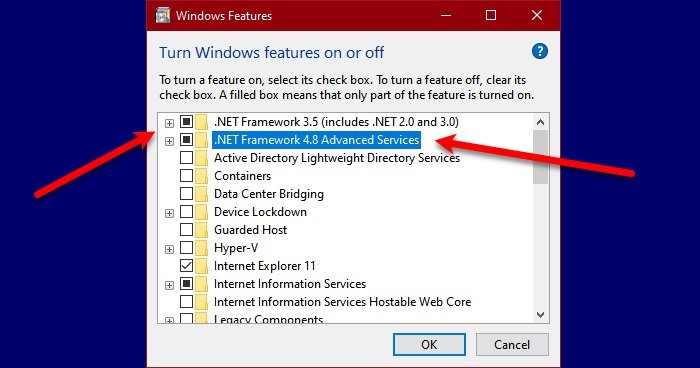Expand the Device Lockdown node
700x368 pixels.
[x=169, y=213]
